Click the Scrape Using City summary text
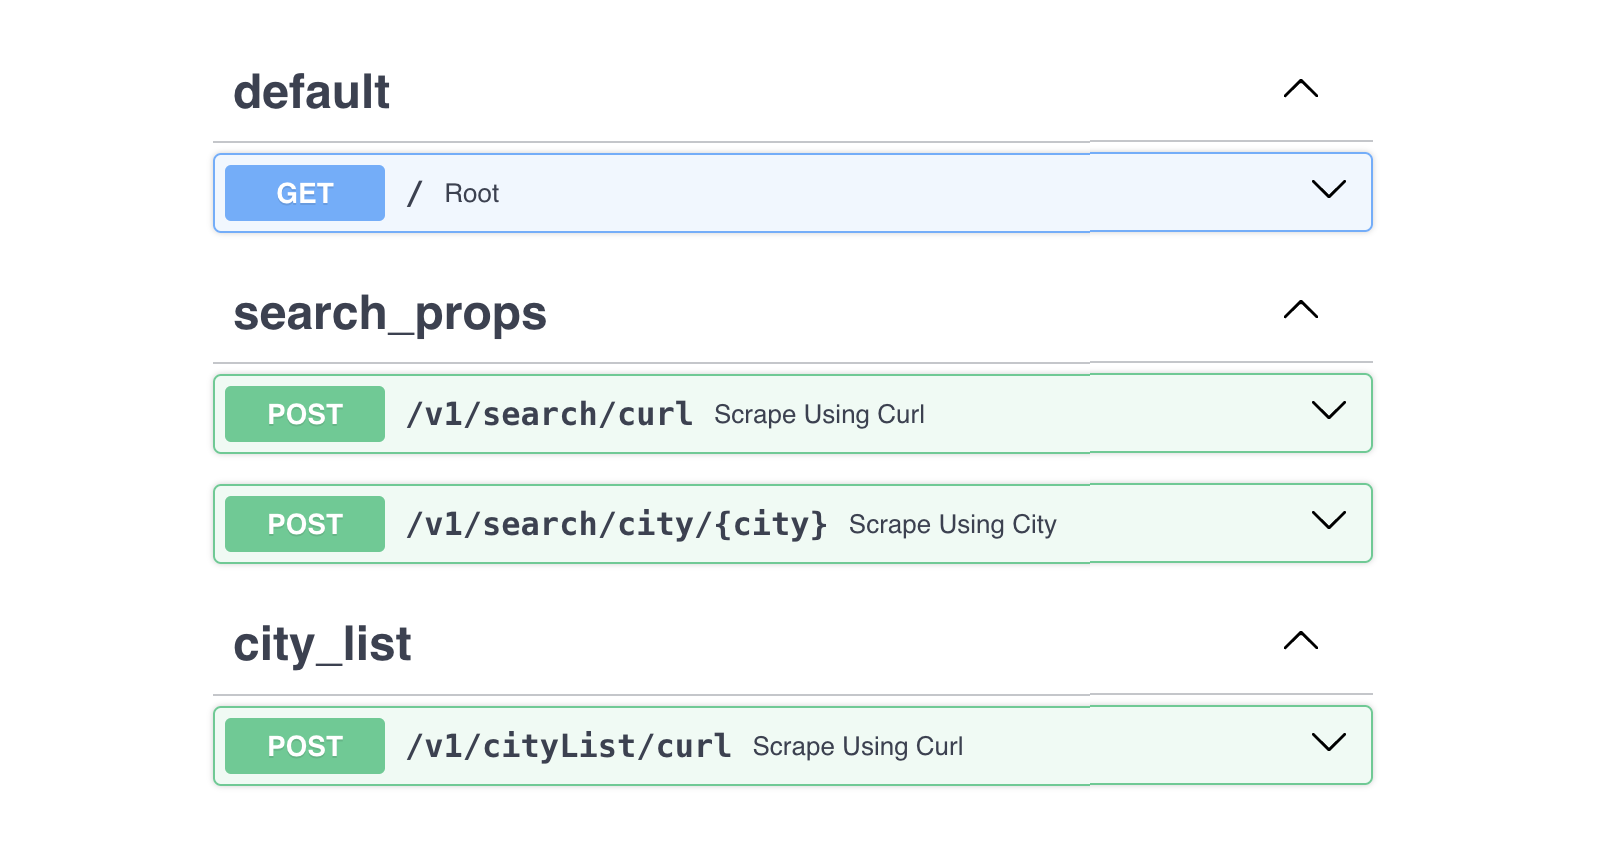The height and width of the screenshot is (868, 1605). pyautogui.click(x=952, y=524)
